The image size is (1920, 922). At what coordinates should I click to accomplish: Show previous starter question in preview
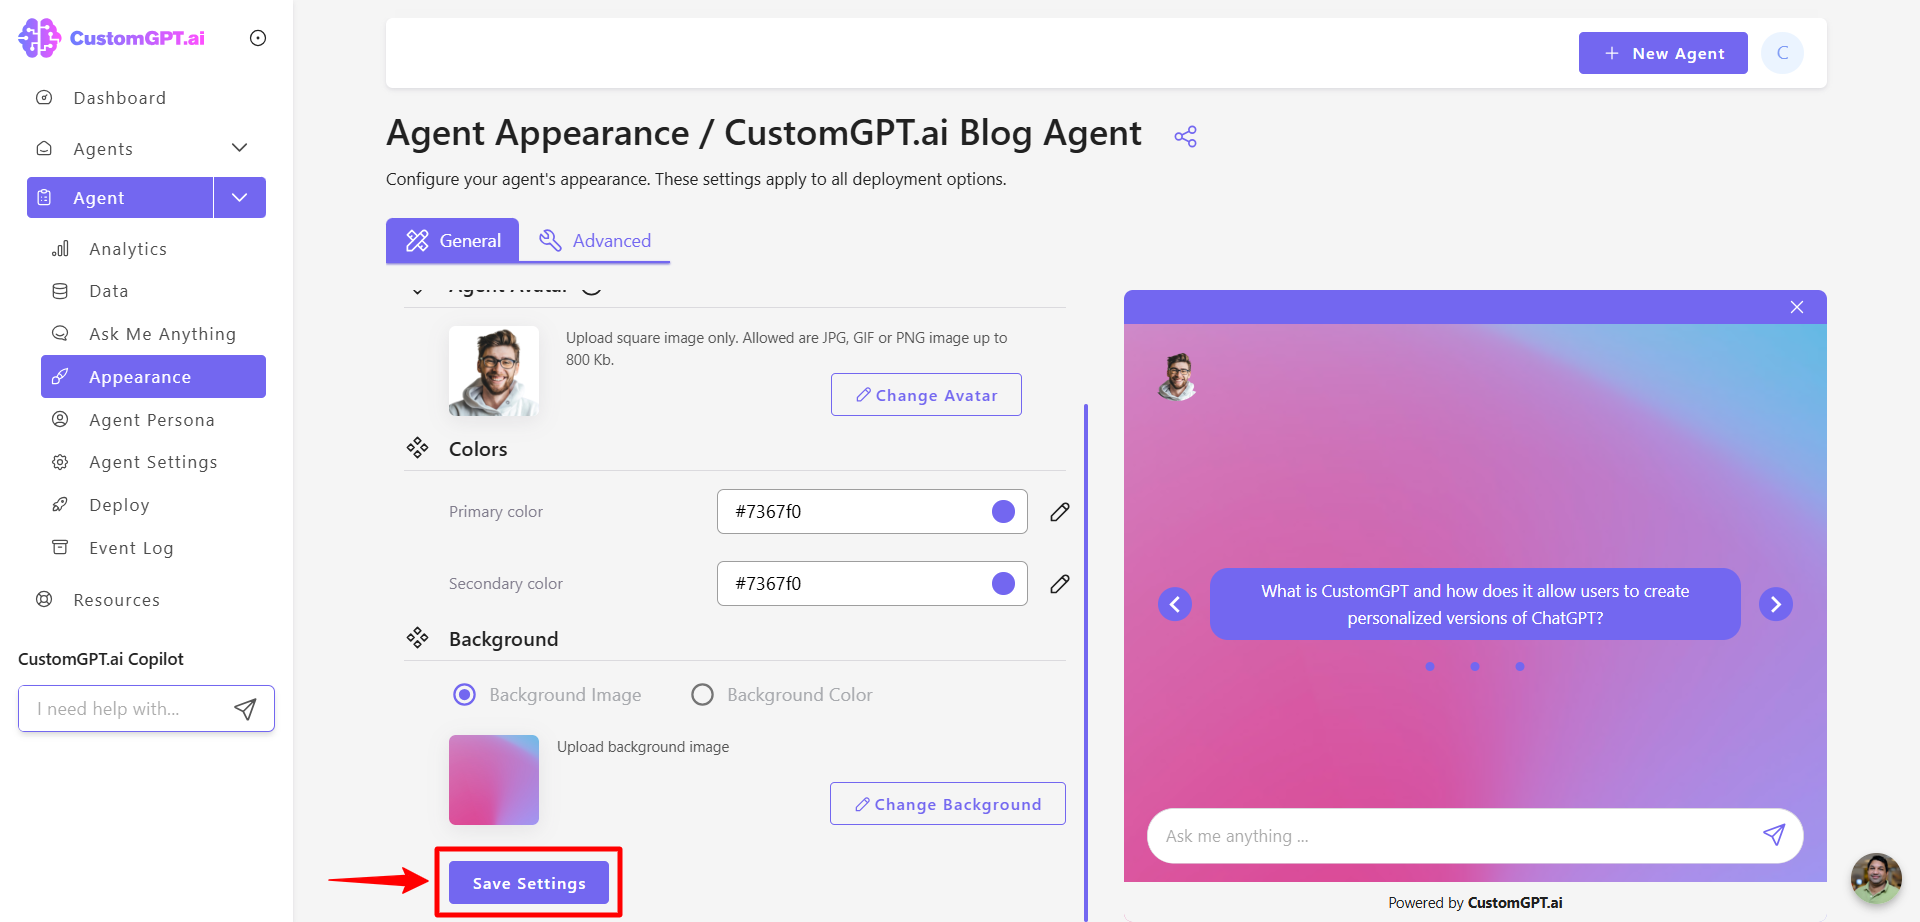tap(1175, 604)
